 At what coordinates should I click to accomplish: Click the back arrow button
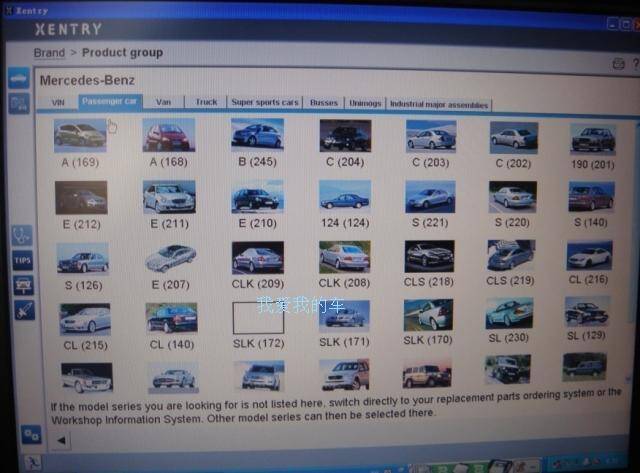click(x=61, y=440)
